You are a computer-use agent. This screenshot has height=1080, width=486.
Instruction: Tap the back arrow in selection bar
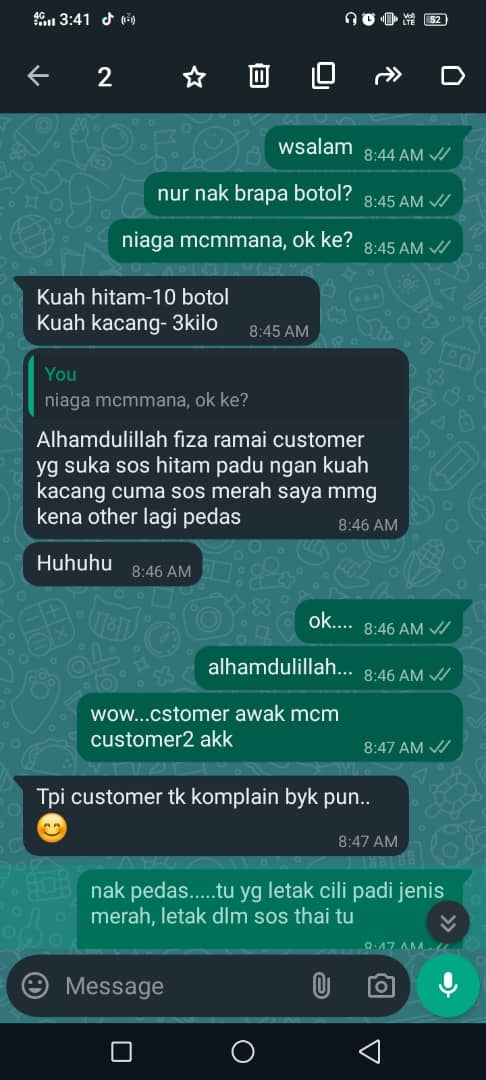[39, 76]
